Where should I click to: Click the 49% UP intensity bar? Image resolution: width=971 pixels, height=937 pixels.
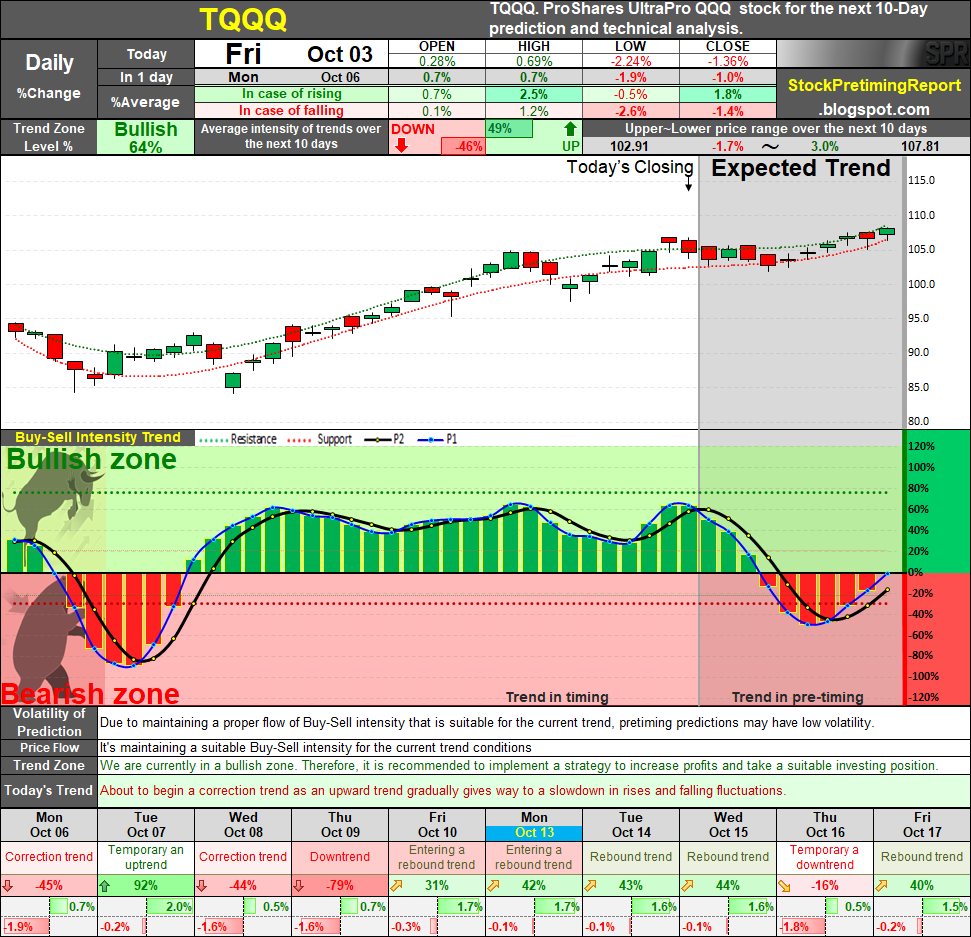click(509, 129)
